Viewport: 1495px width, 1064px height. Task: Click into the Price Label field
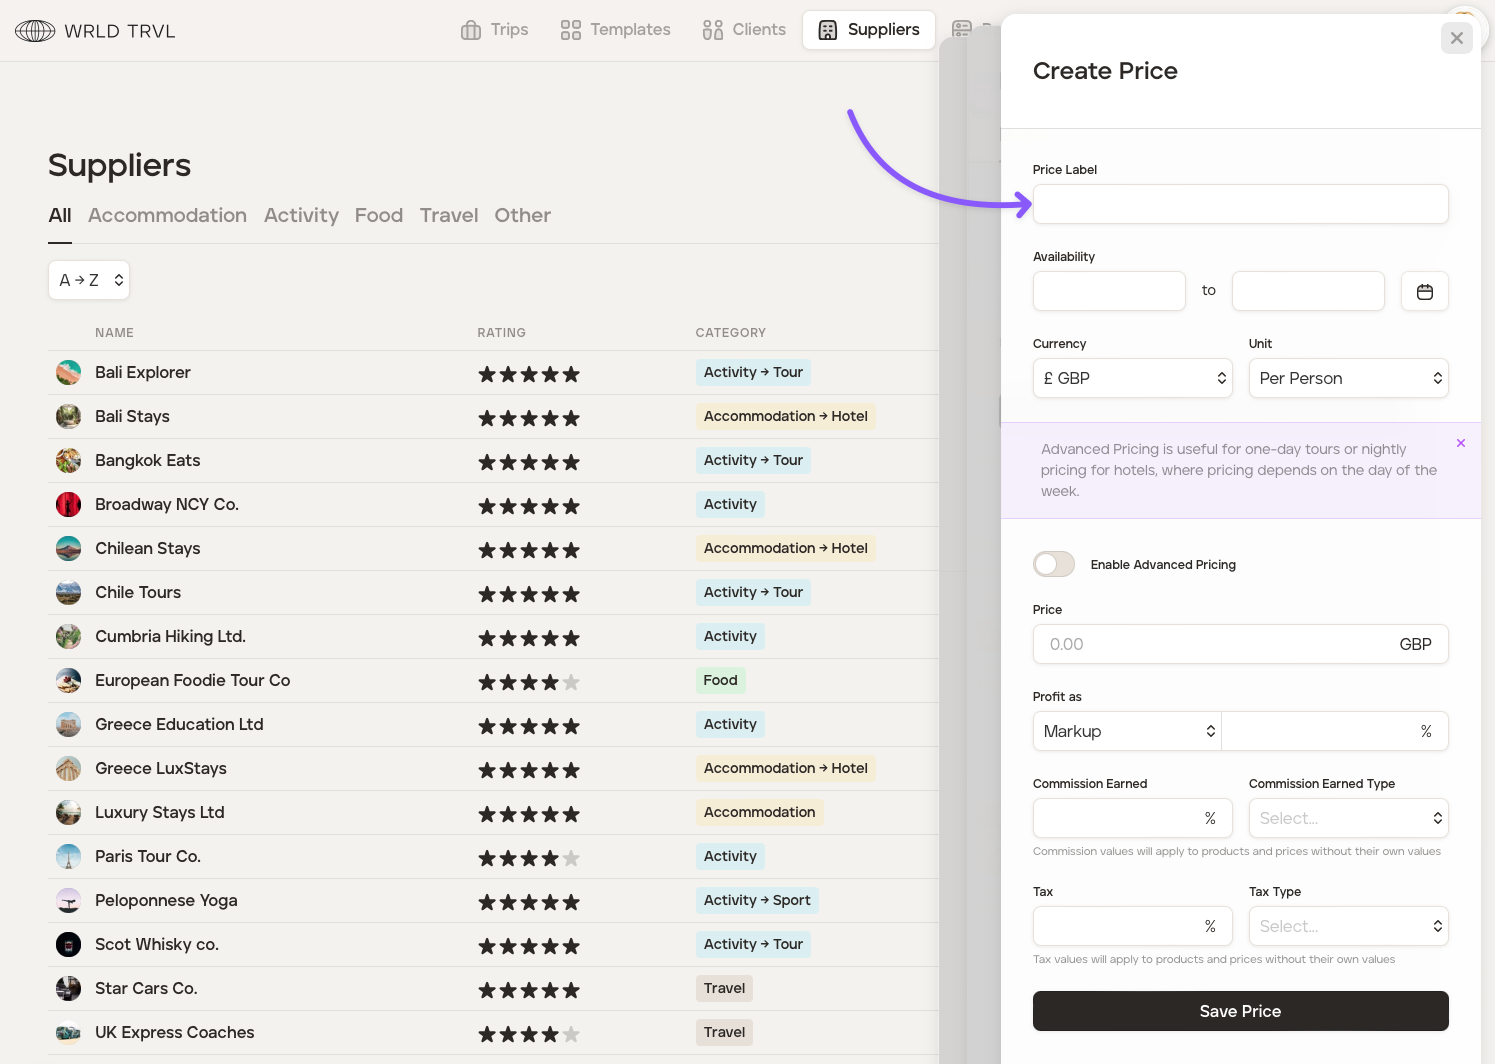[1240, 204]
